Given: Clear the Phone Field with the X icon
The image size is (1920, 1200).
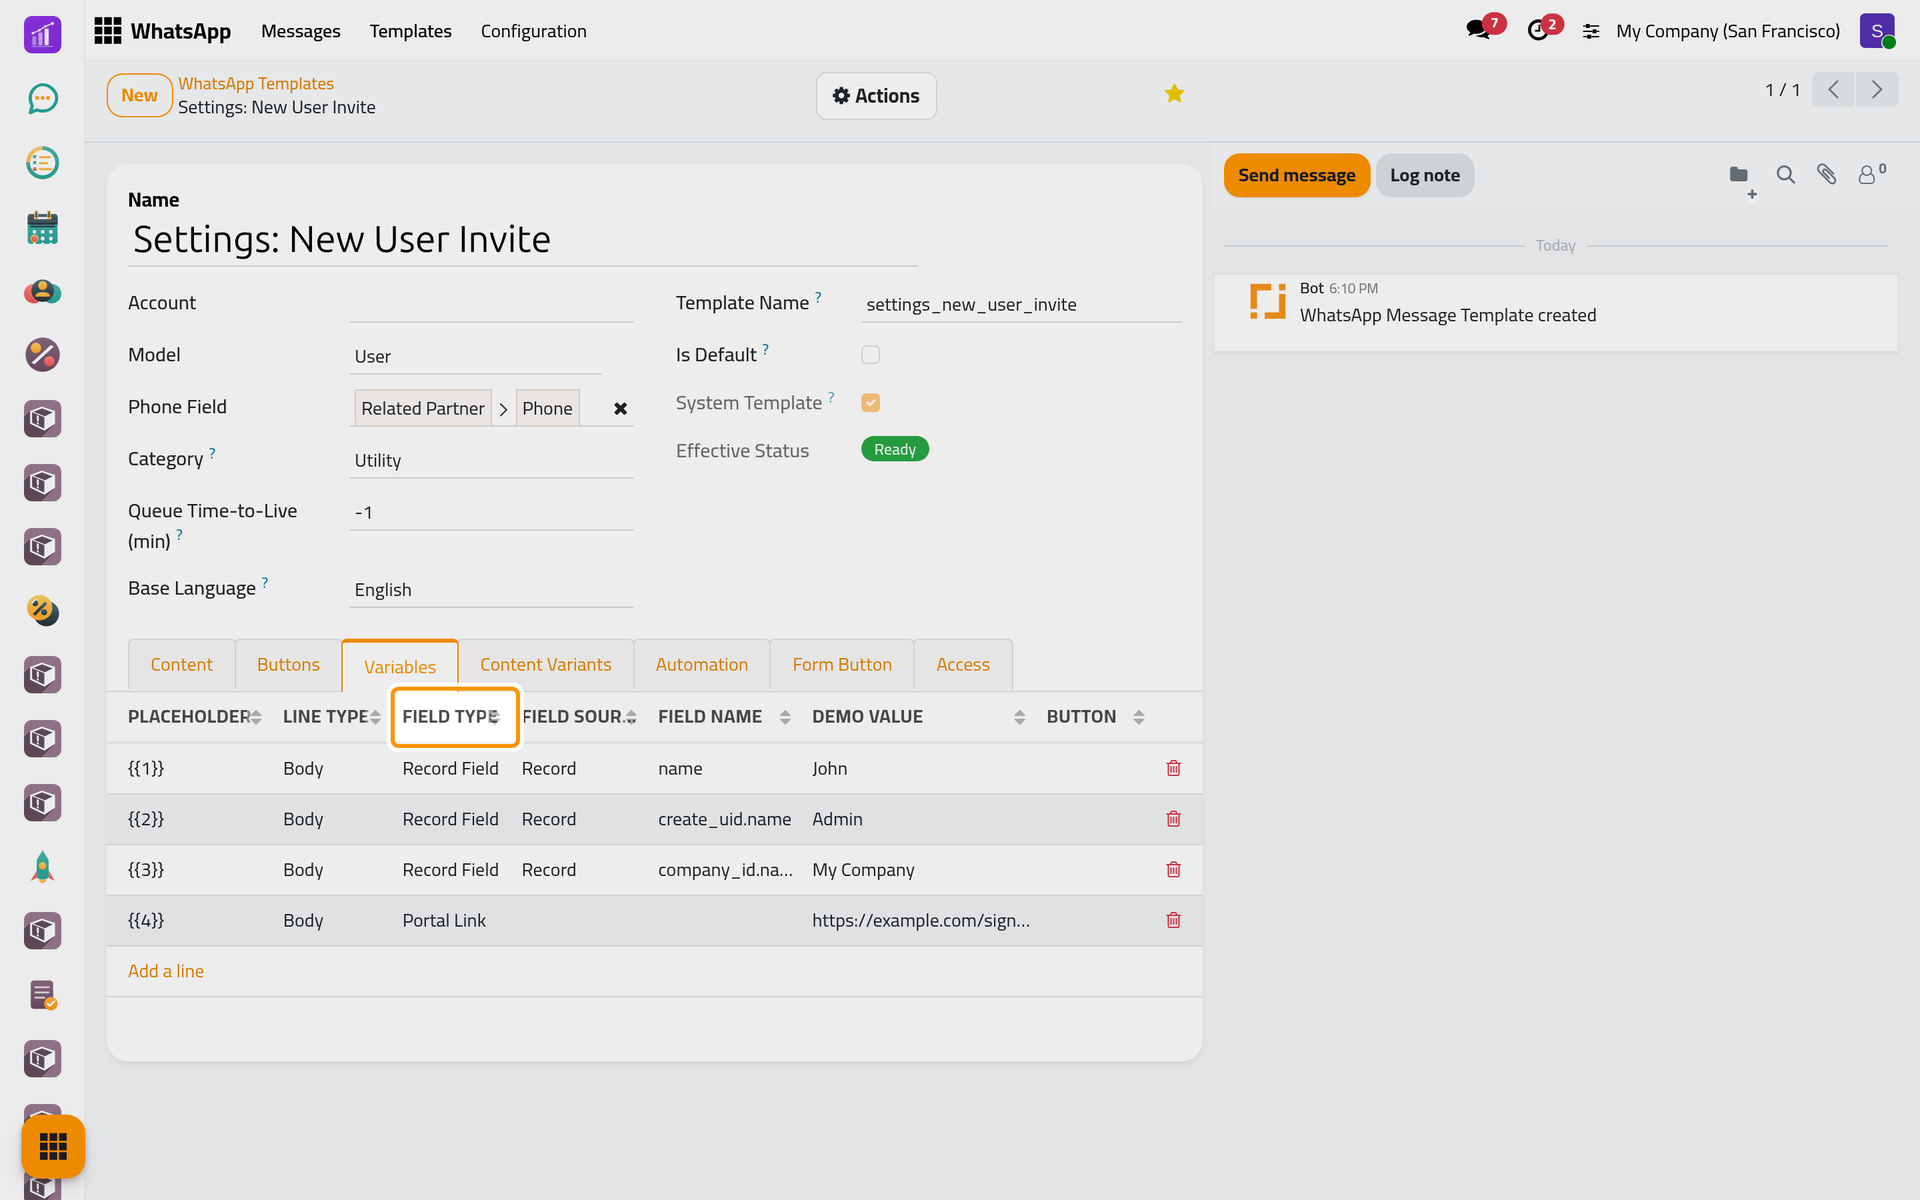Looking at the screenshot, I should coord(620,408).
